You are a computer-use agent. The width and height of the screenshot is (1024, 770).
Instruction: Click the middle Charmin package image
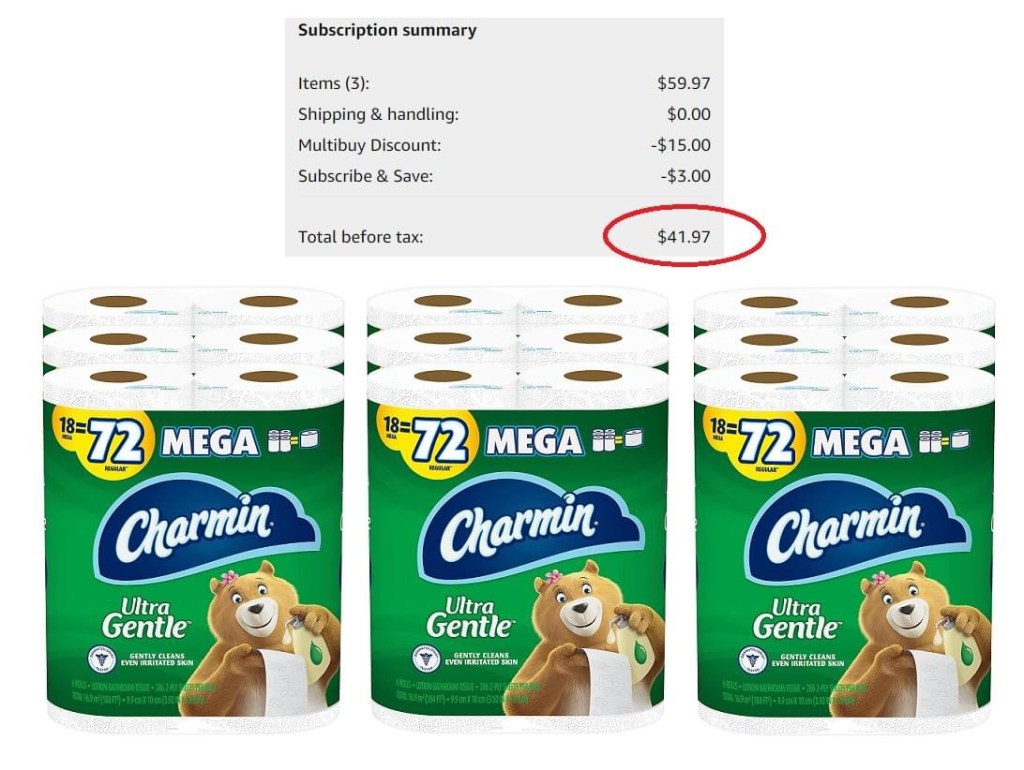[518, 509]
